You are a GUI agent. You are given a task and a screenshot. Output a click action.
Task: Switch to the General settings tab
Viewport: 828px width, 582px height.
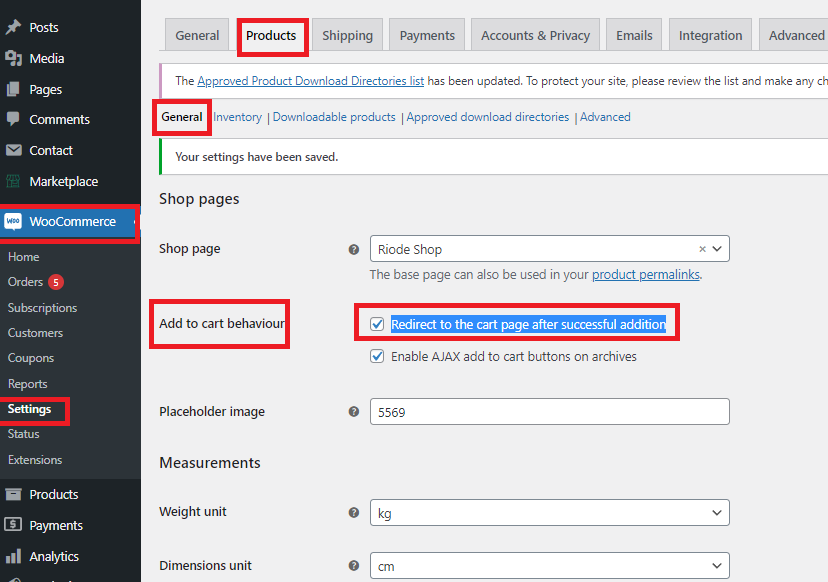pos(197,35)
